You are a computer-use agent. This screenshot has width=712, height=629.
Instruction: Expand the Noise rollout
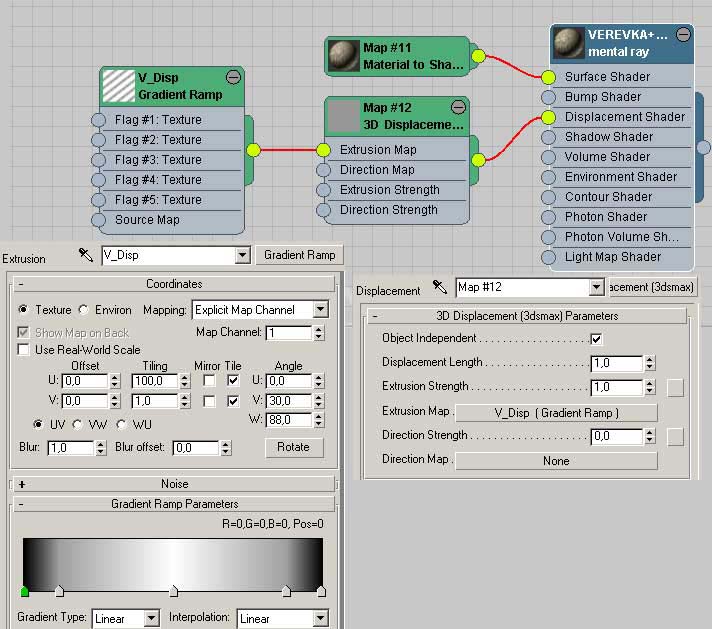[22, 484]
